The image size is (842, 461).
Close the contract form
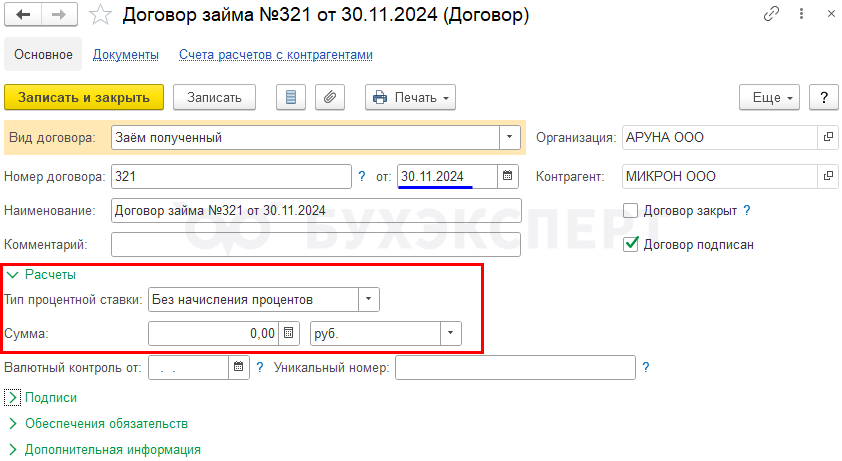click(x=831, y=14)
